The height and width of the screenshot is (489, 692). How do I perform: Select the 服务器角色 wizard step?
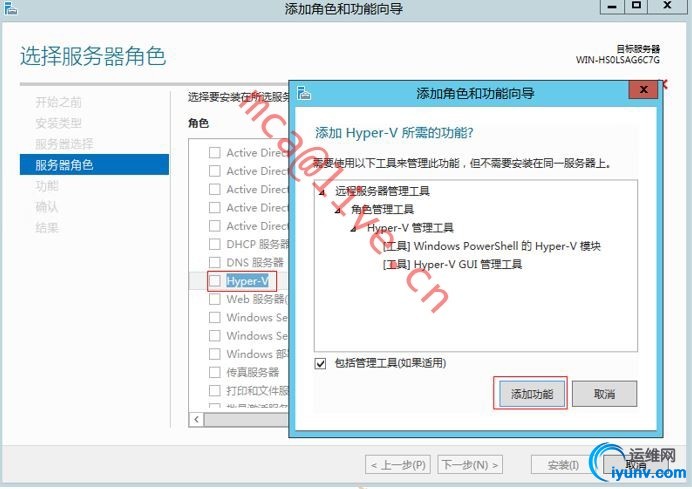click(x=94, y=165)
